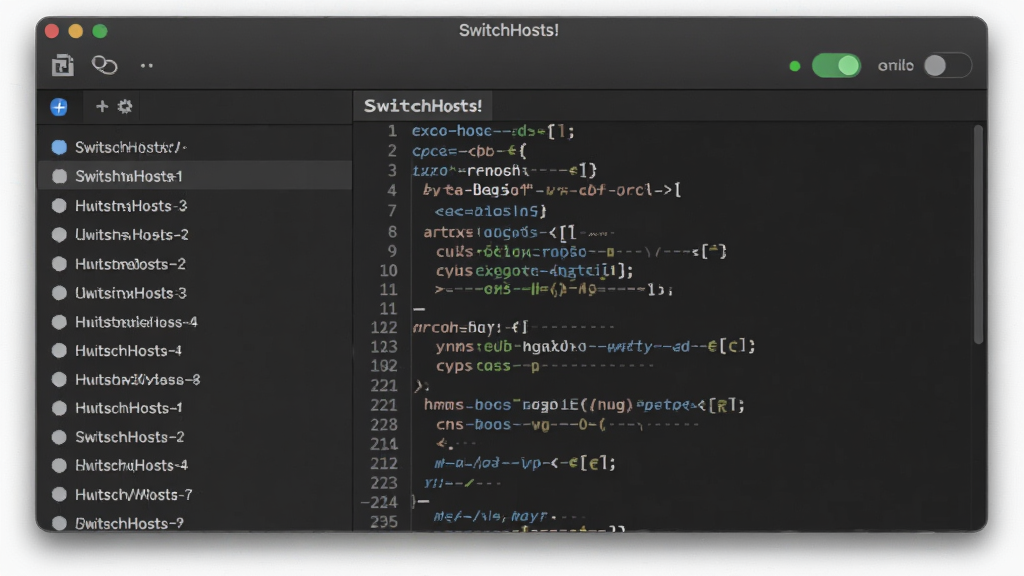Click the yellow minimize window button
The height and width of the screenshot is (576, 1024).
pos(76,31)
